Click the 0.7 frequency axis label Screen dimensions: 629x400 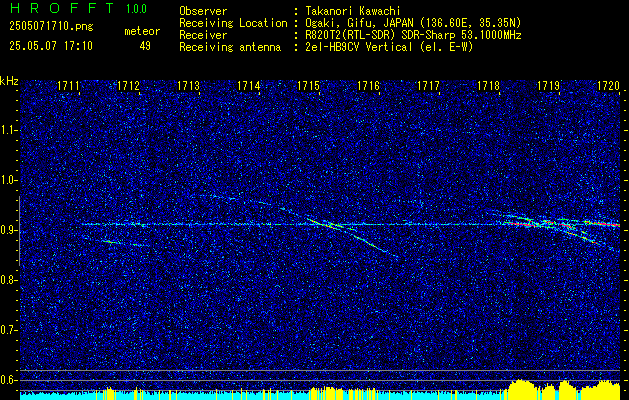8,330
